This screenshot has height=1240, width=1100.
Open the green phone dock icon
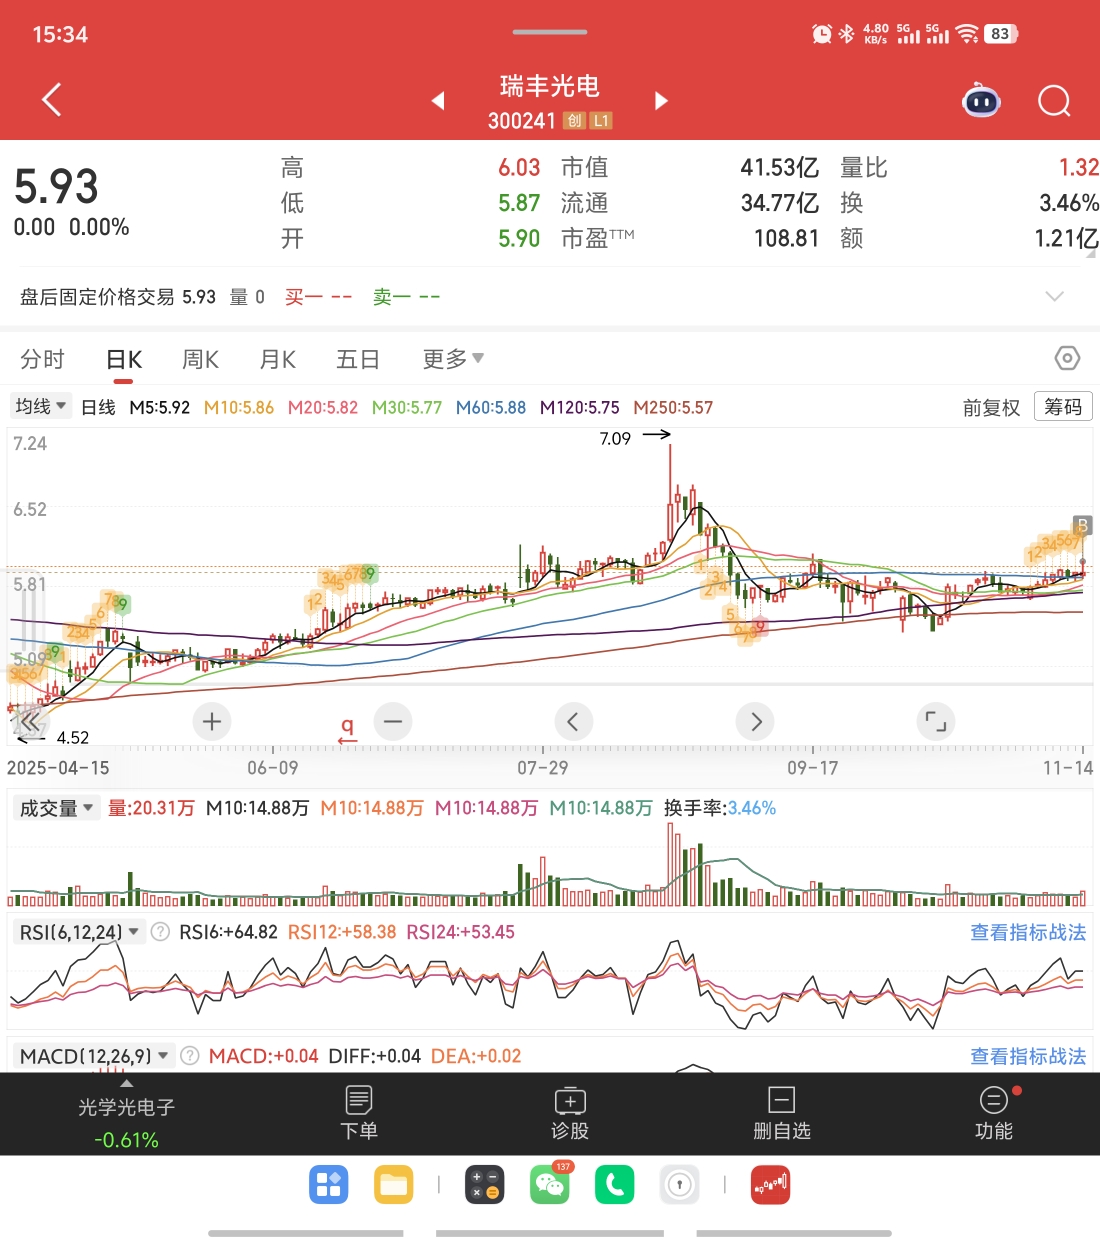point(615,1185)
